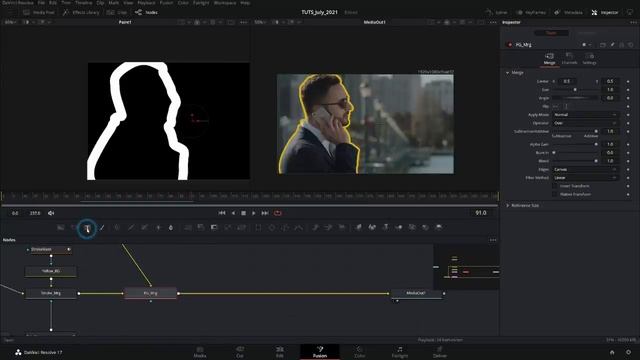
Task: Select the Text+ tool in toolbar
Action: click(x=87, y=228)
